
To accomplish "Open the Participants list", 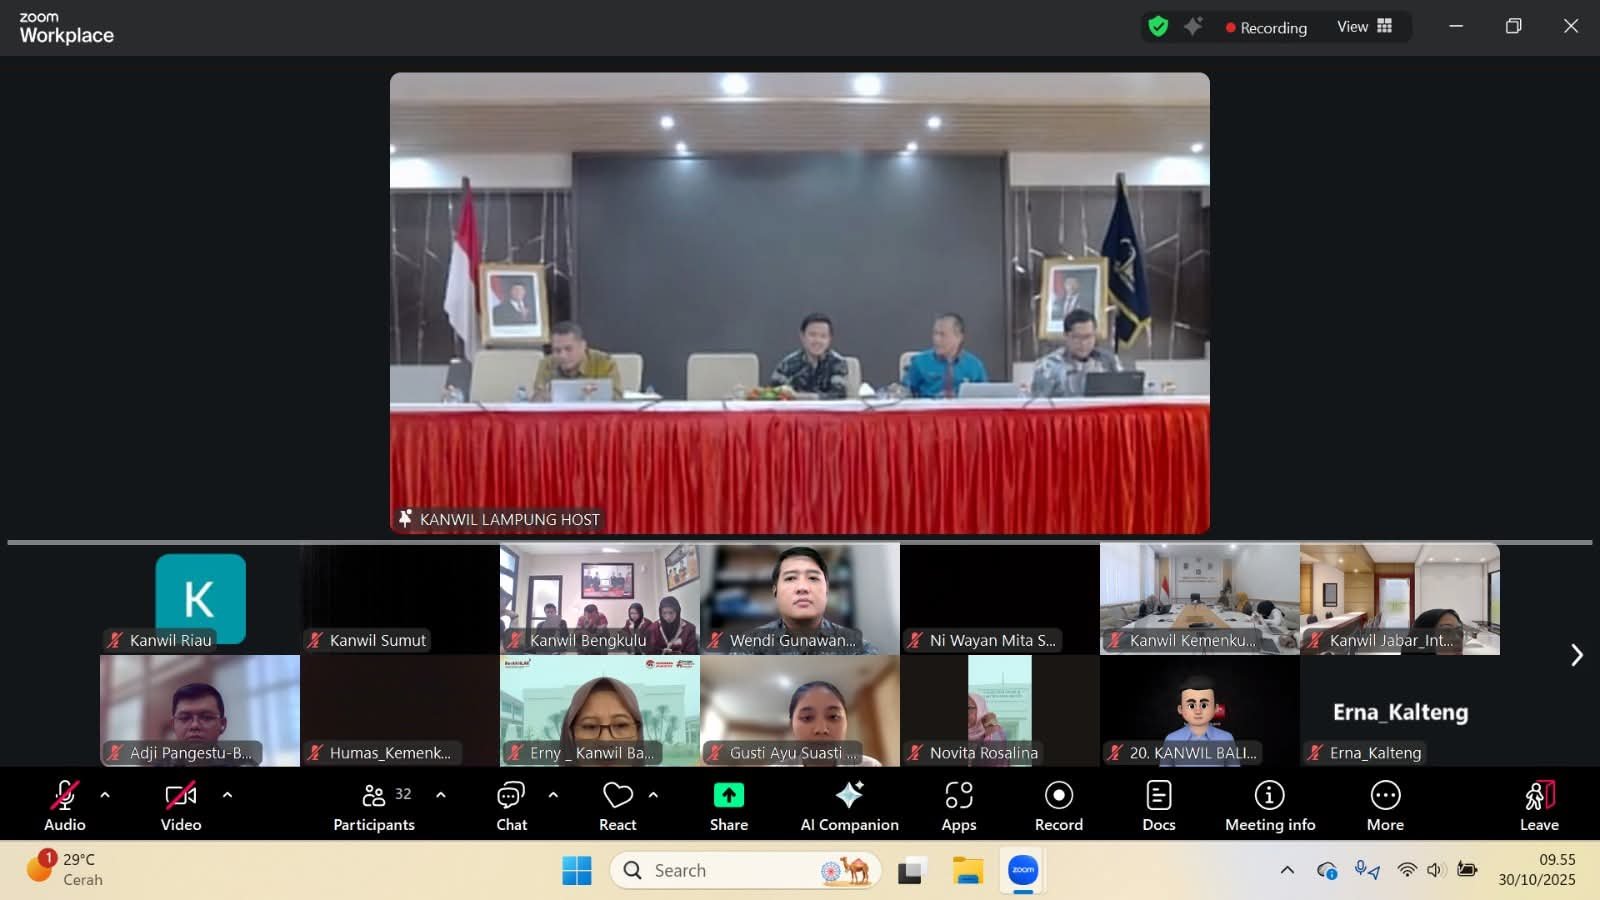I will coord(374,805).
